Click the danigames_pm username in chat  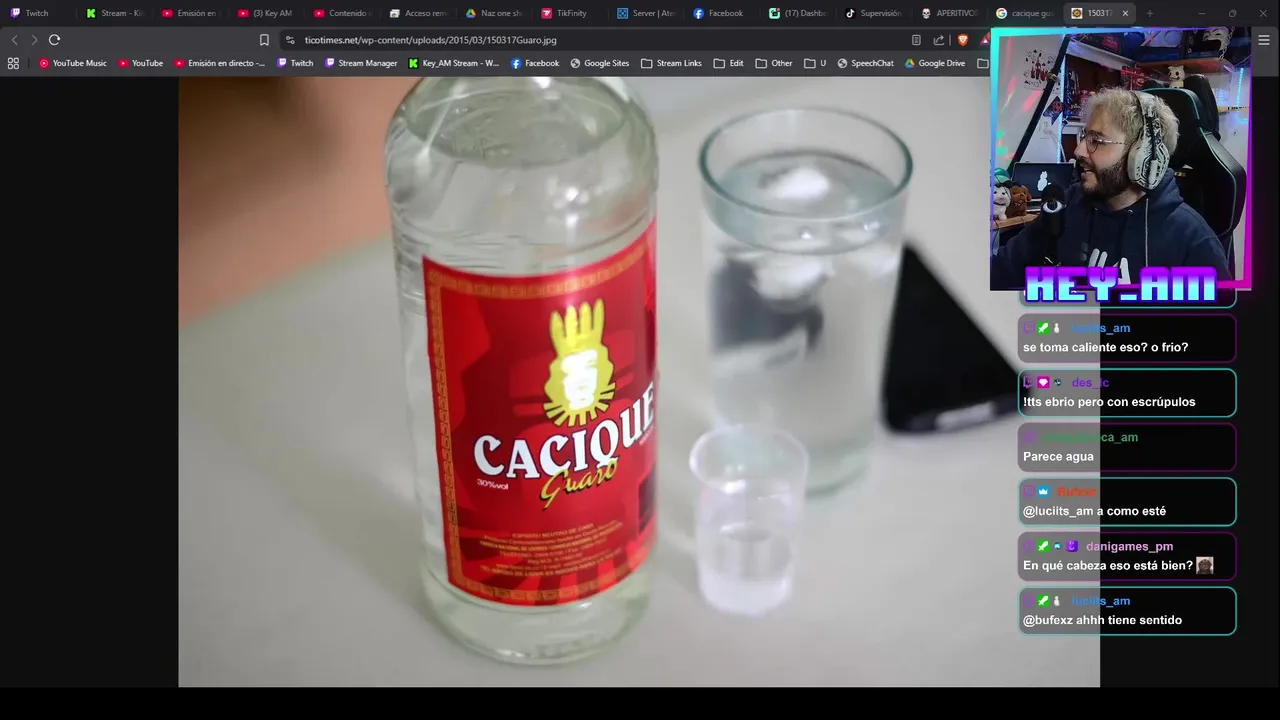(1129, 546)
